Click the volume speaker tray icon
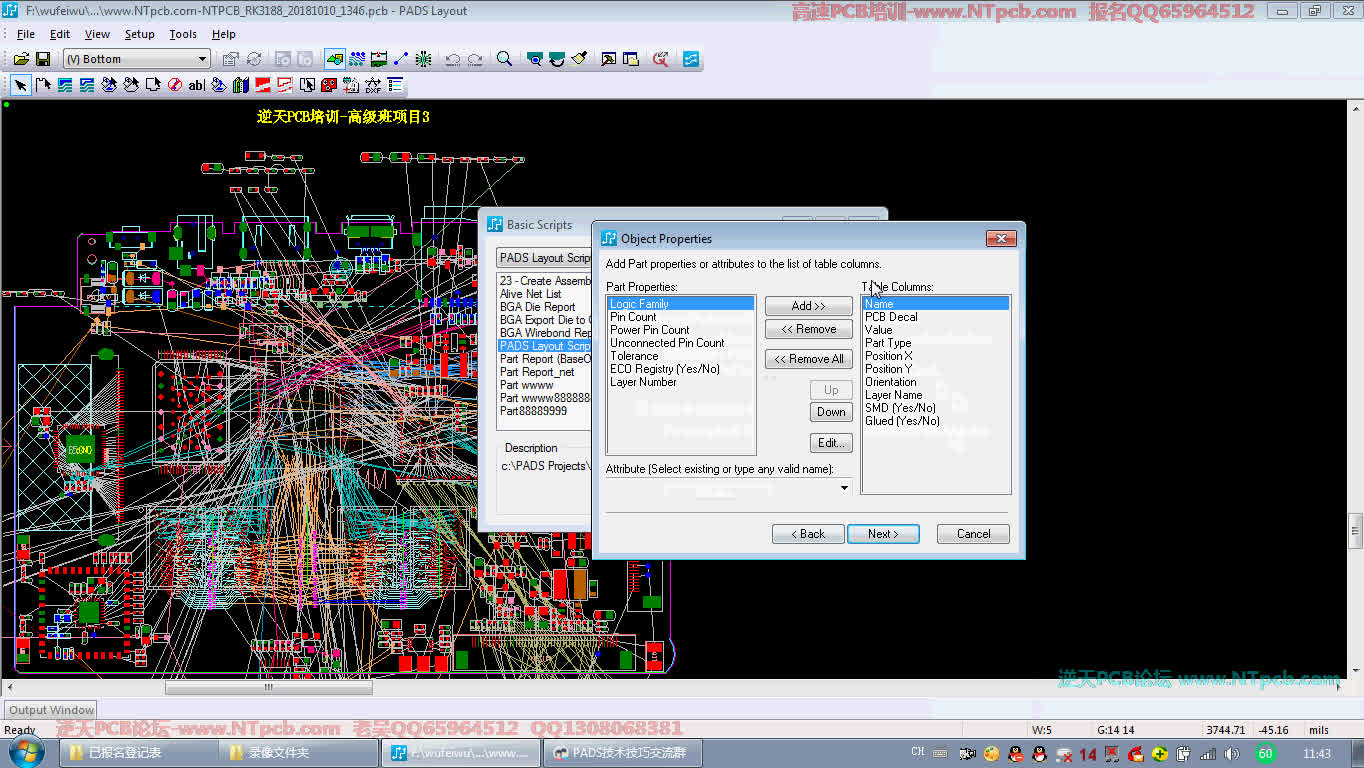 tap(1232, 753)
